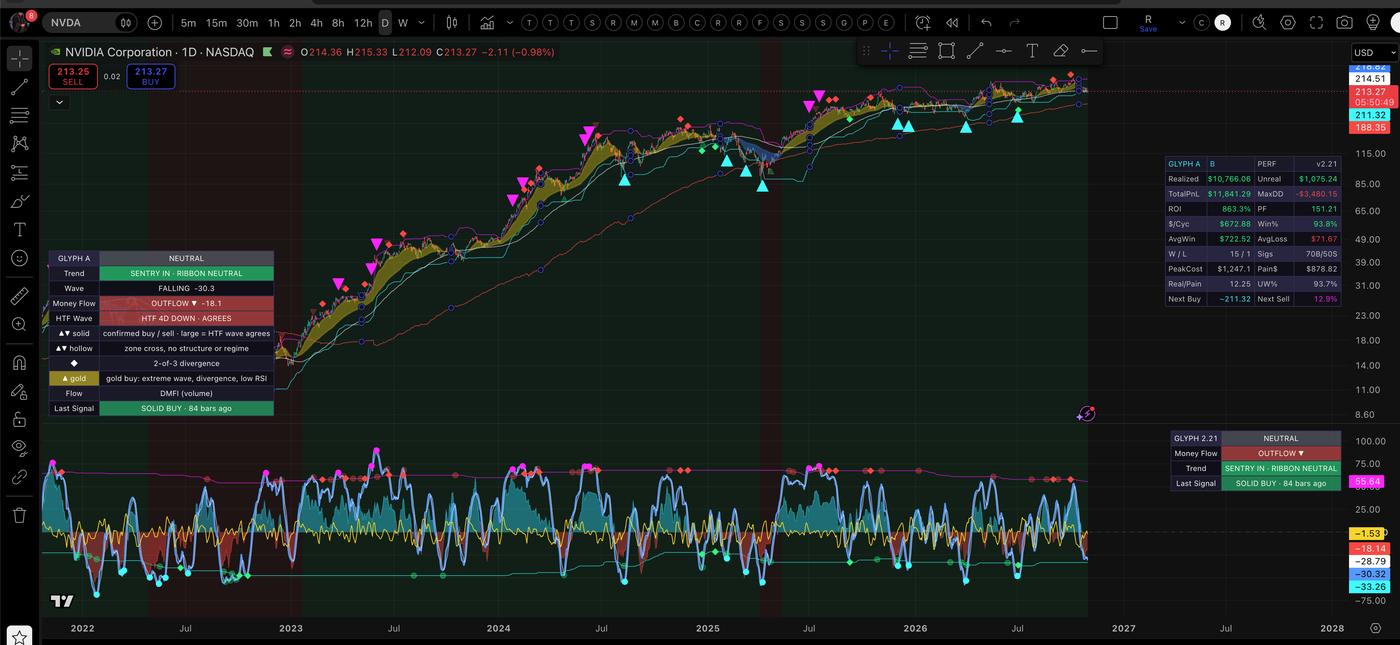Enter fullscreen chart mode

(x=1316, y=22)
